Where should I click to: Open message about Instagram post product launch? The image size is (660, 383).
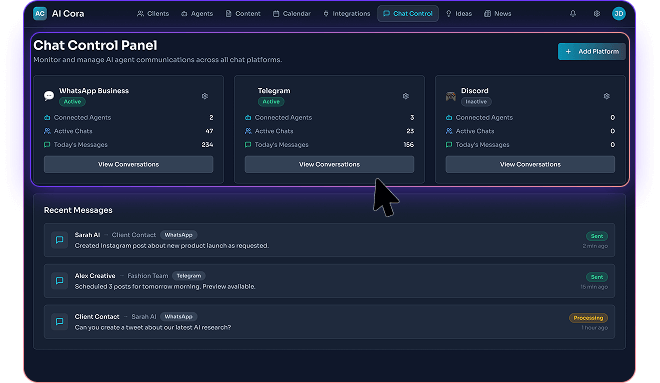329,240
